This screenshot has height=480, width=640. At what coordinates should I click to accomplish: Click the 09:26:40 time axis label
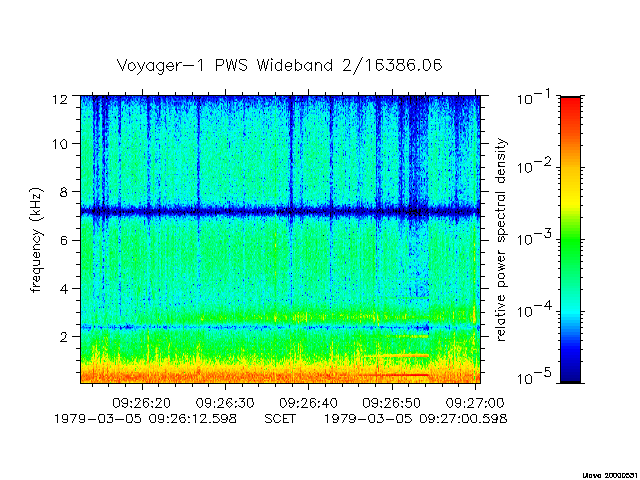308,403
